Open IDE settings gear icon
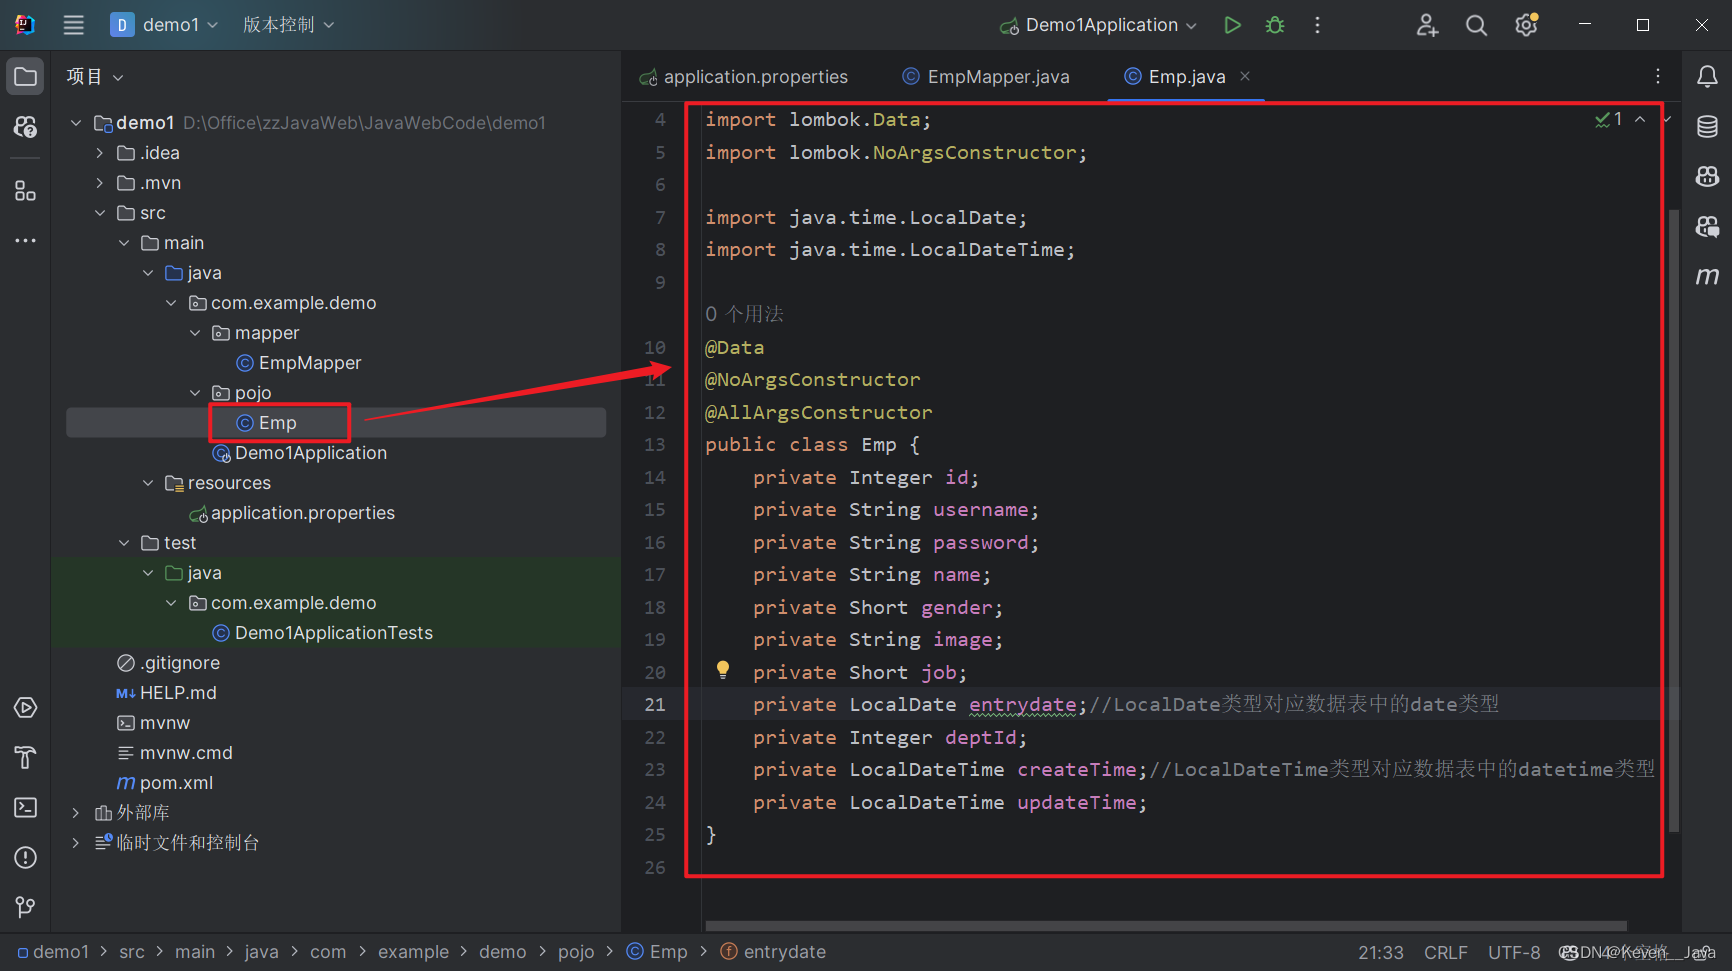 tap(1526, 25)
